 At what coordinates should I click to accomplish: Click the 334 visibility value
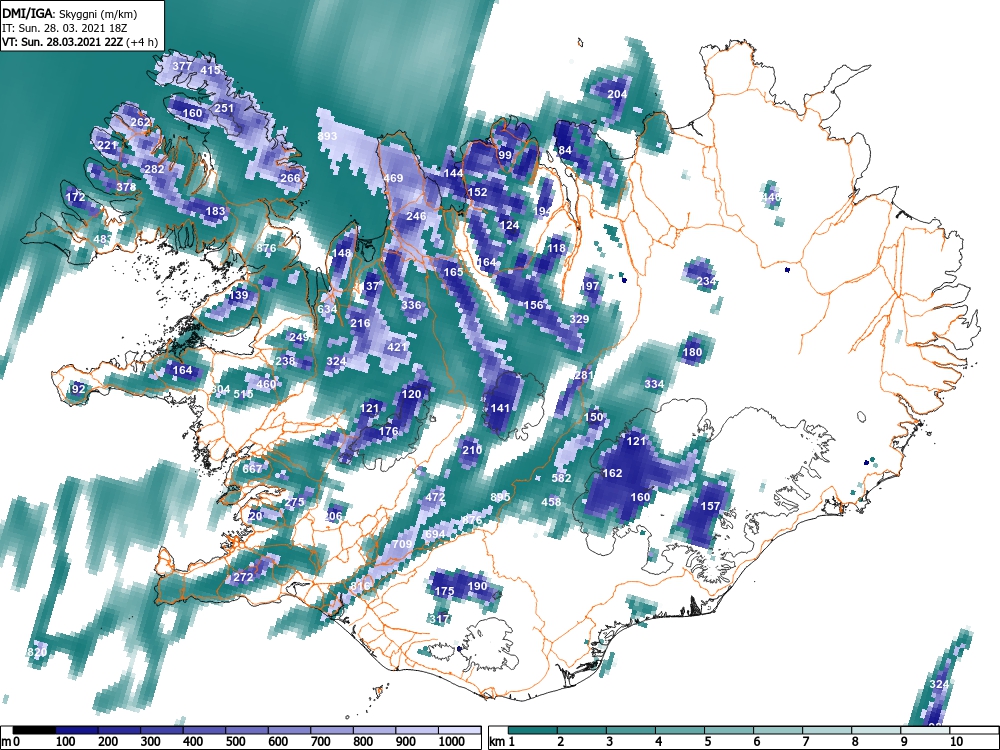654,384
